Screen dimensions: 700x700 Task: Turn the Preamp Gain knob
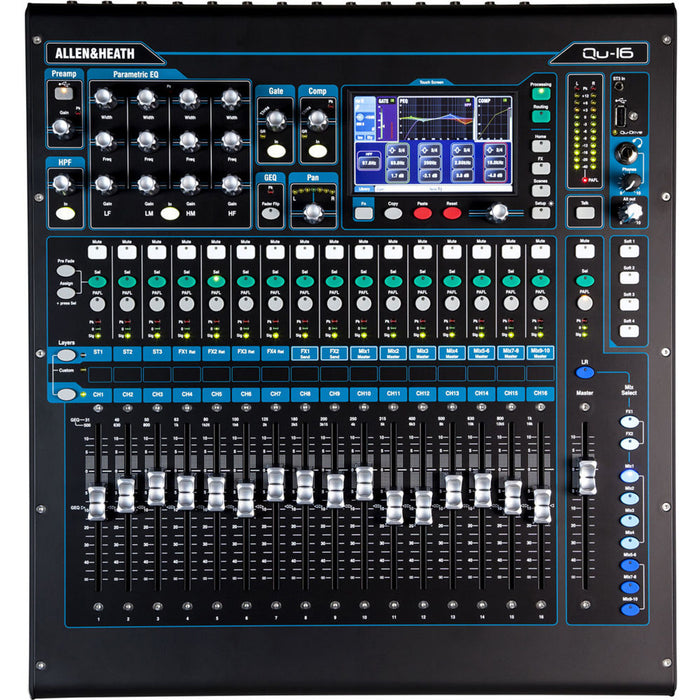61,128
